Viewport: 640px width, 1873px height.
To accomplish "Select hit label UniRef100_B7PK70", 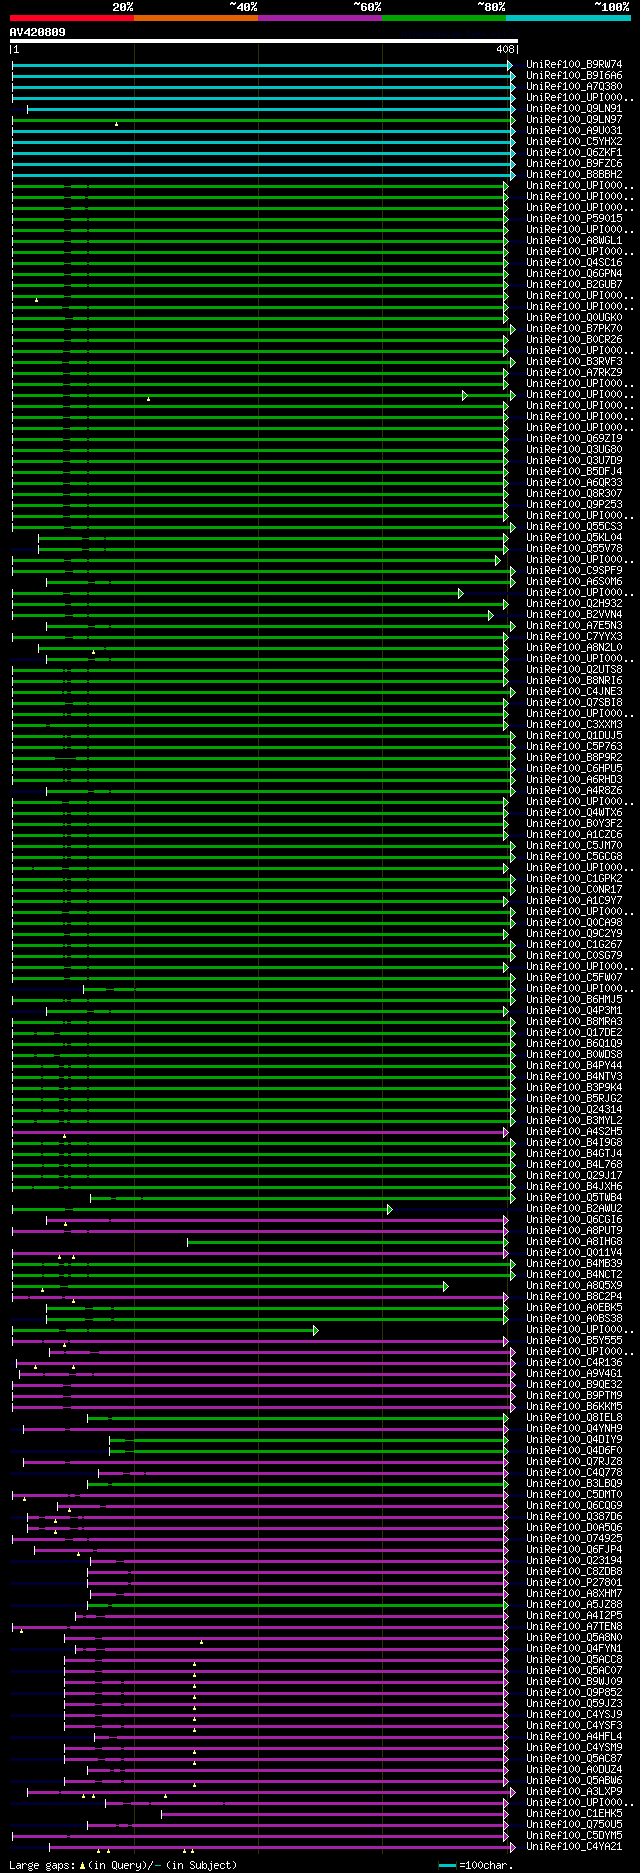I will point(574,329).
